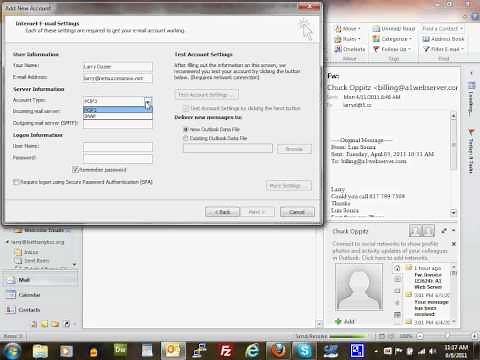Viewport: 480px width, 360px height.
Task: Click zoom in plus button in status bar
Action: point(474,336)
